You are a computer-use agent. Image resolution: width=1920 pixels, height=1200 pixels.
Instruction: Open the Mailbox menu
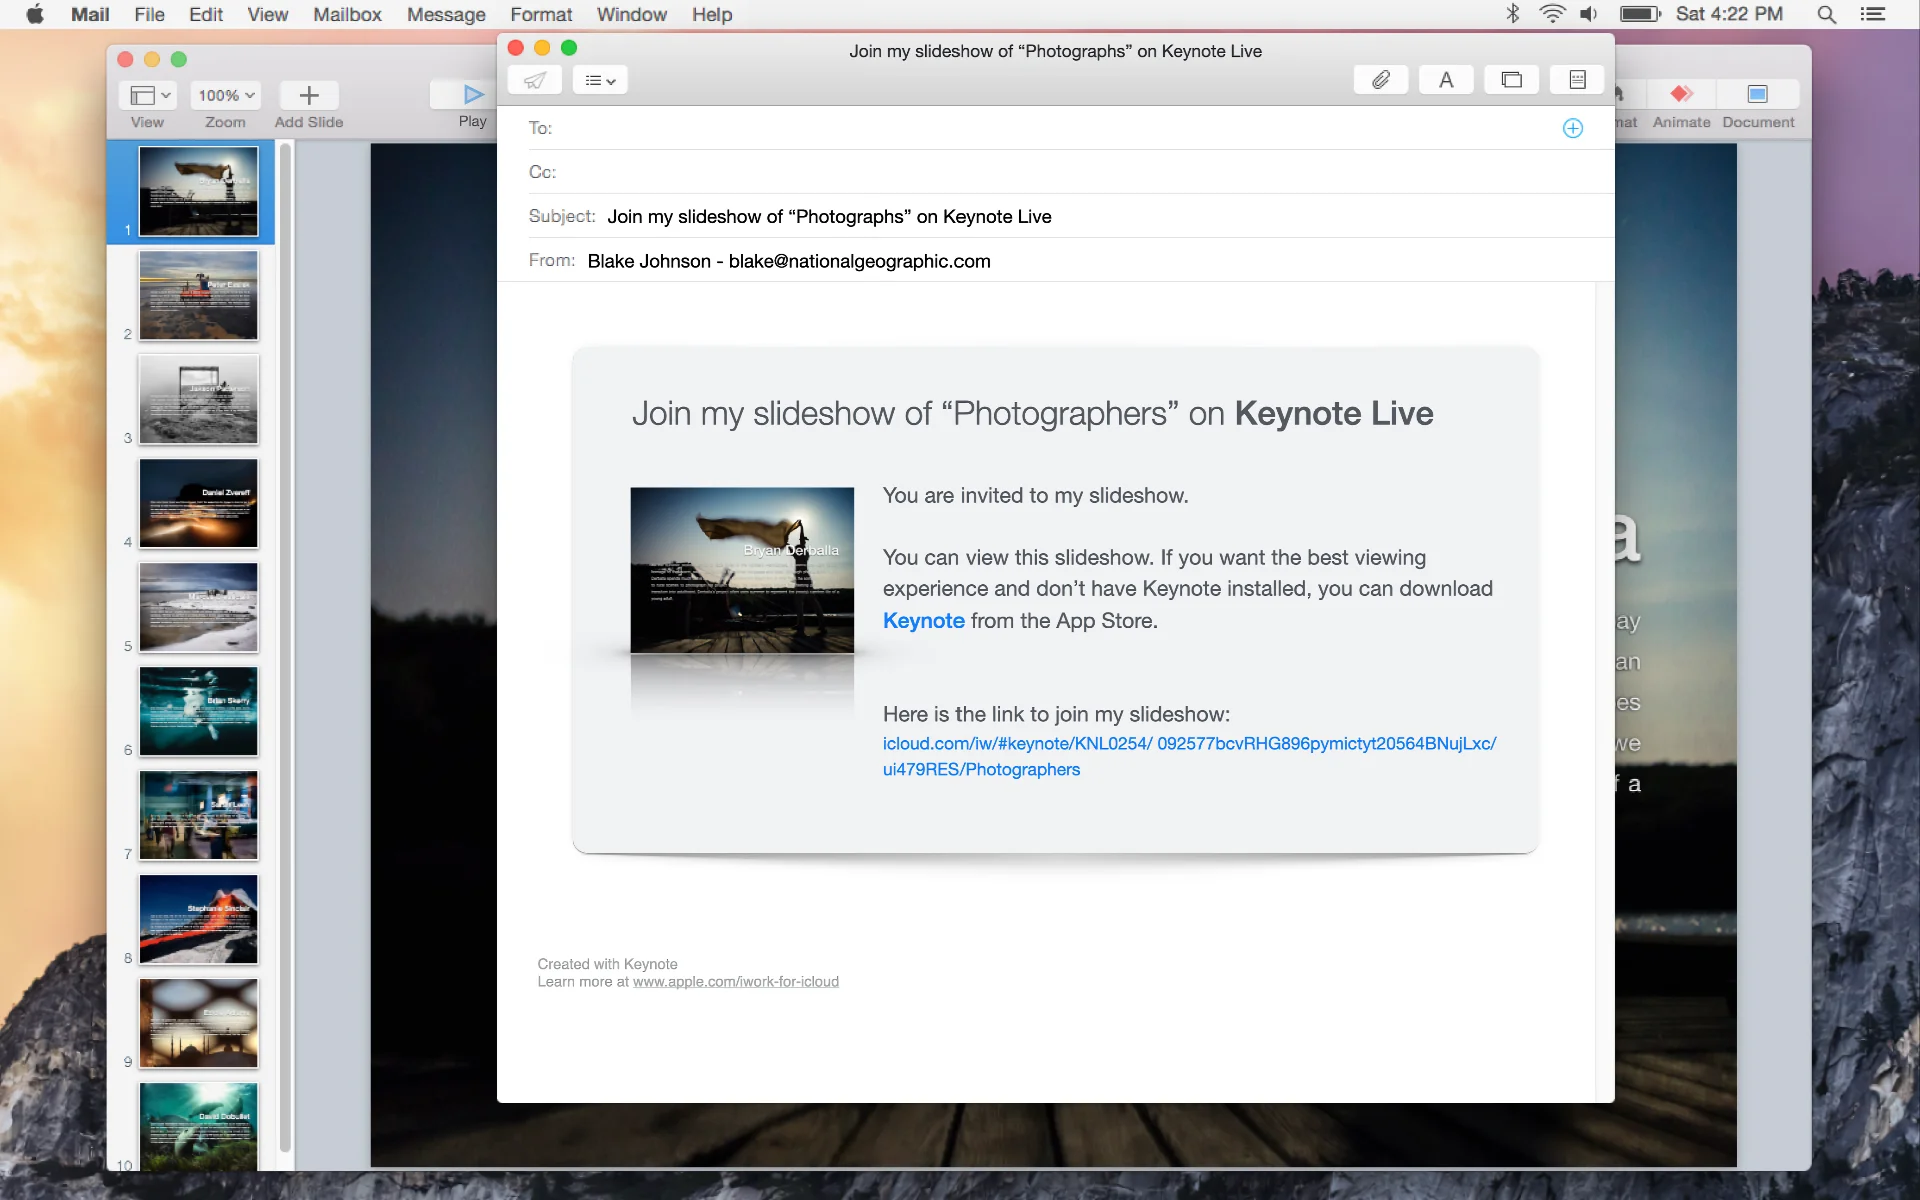click(347, 15)
